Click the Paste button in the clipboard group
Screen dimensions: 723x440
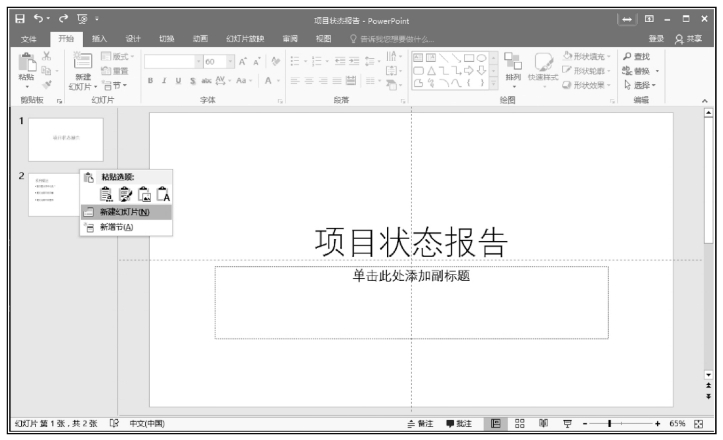pyautogui.click(x=26, y=72)
